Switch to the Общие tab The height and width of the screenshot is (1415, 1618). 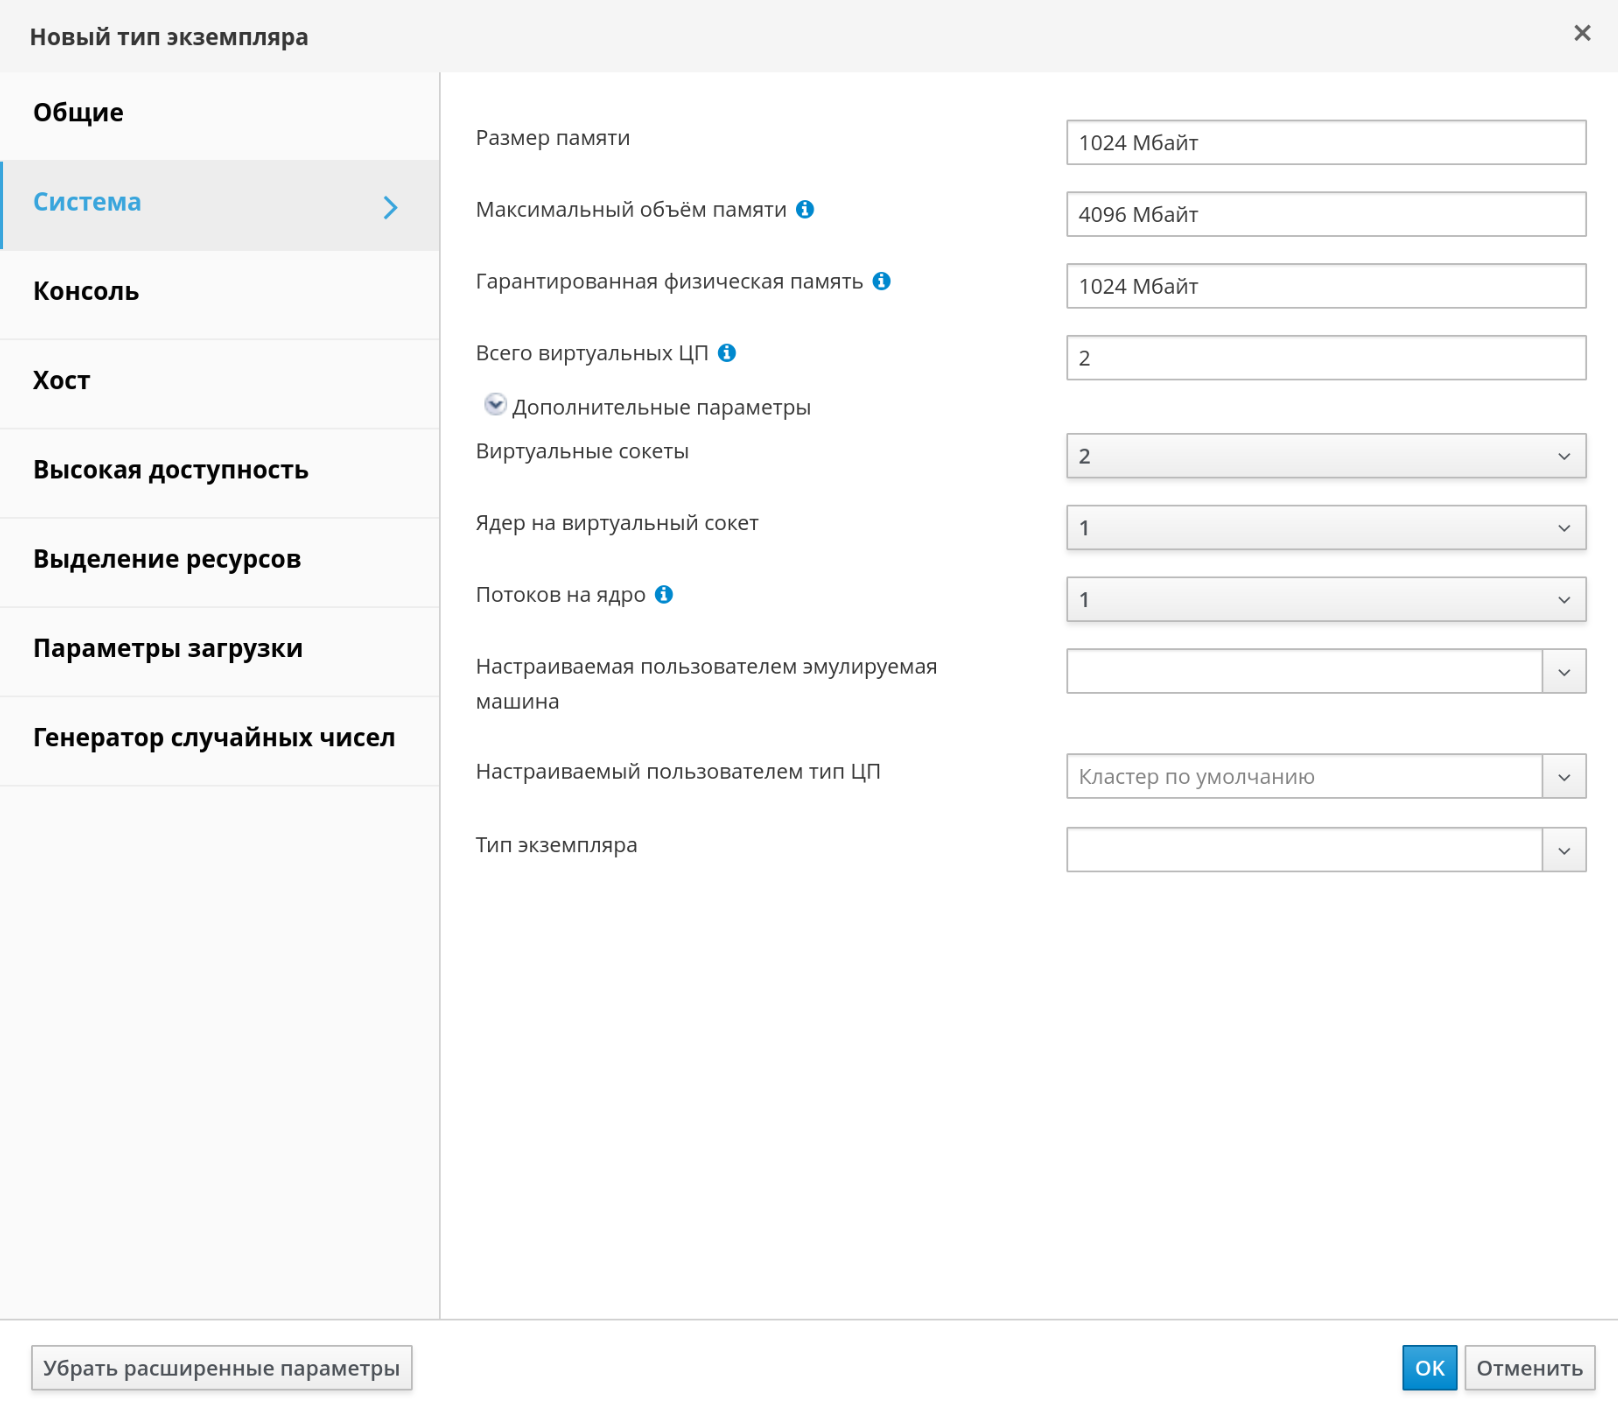[x=78, y=113]
